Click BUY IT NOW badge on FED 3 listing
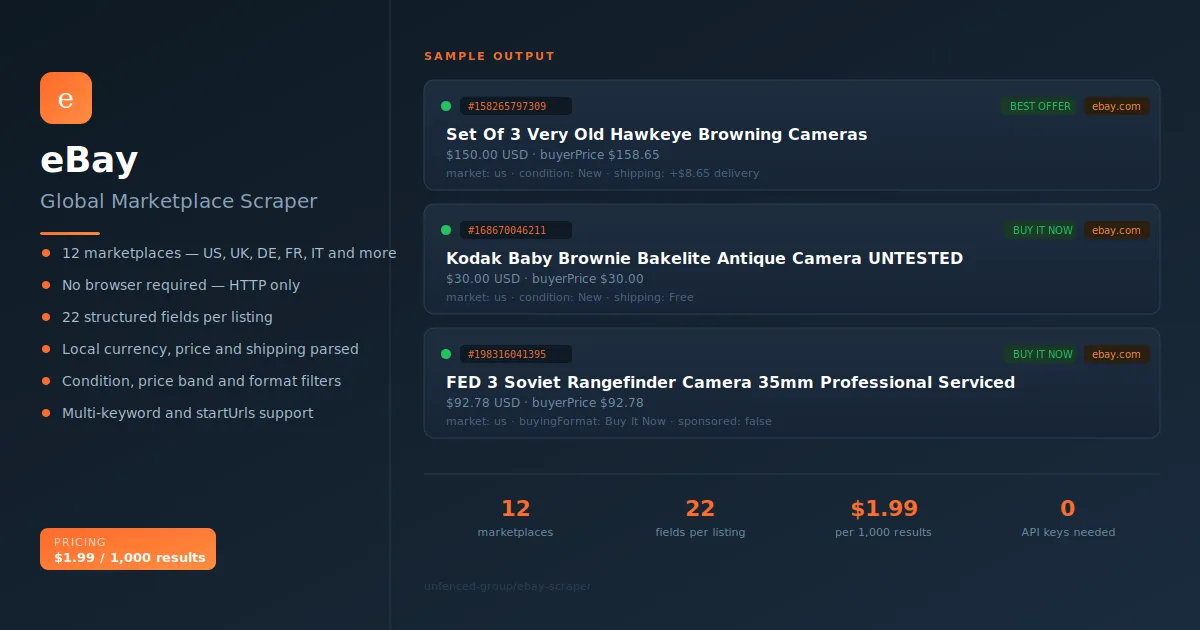The image size is (1200, 630). coord(1042,354)
